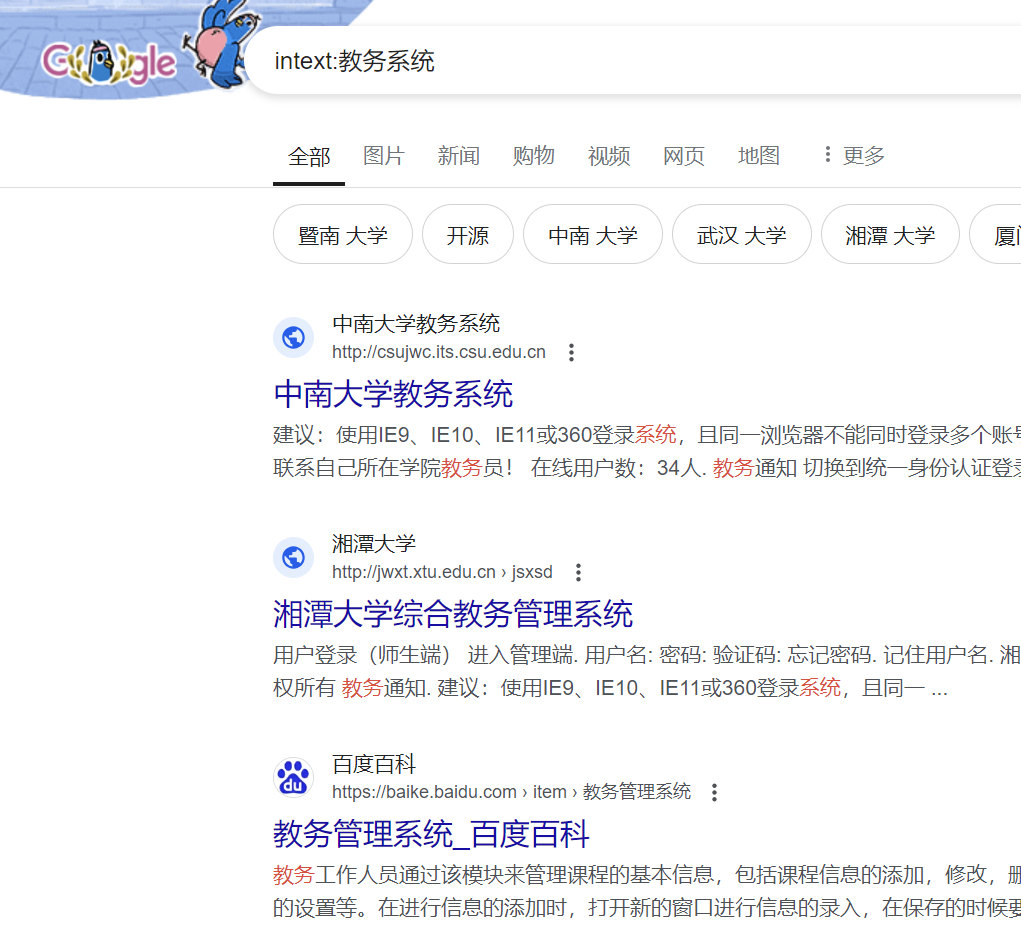Click the Baidu paw favicon for 百度百科
1021x952 pixels.
[293, 777]
